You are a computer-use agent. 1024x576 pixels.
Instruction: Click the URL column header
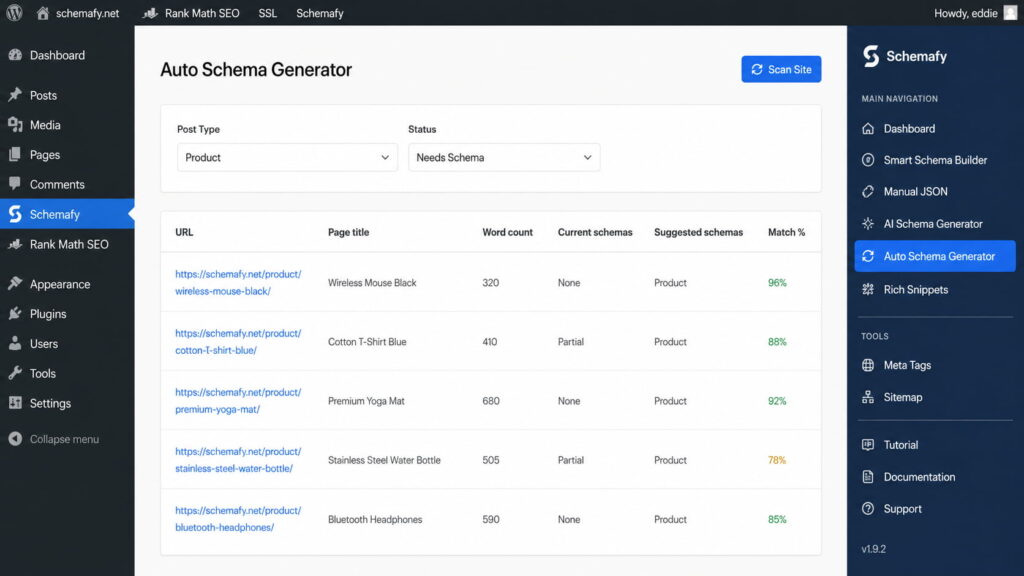click(184, 232)
